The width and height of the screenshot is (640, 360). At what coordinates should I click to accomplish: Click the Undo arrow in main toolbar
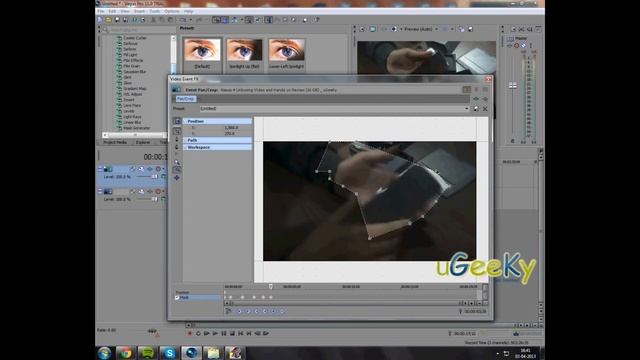(x=183, y=20)
